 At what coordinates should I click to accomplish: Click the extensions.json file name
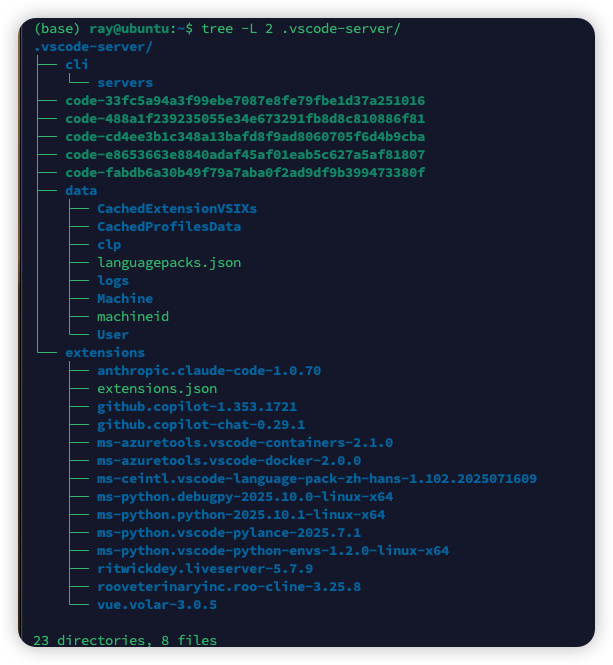[157, 389]
